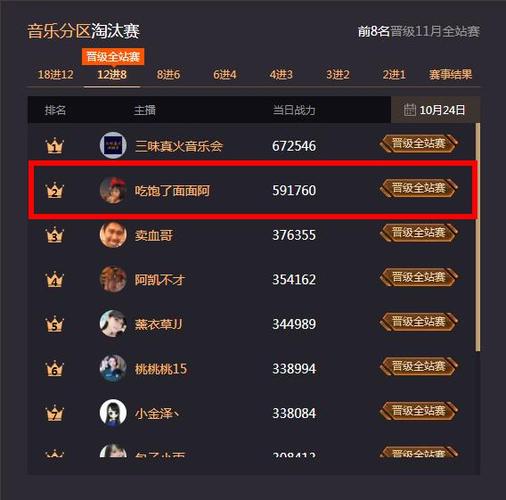Click the rank 3 crown icon

pyautogui.click(x=54, y=235)
